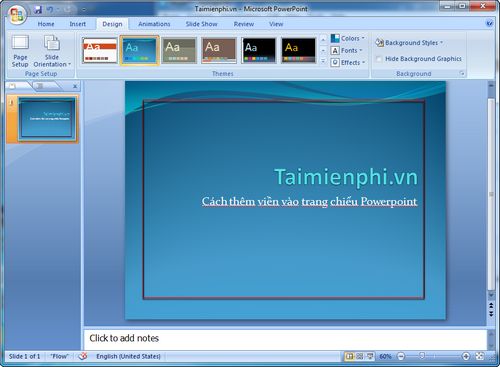This screenshot has height=367, width=500.
Task: Select slide 1 thumbnail in the pane
Action: tap(46, 118)
